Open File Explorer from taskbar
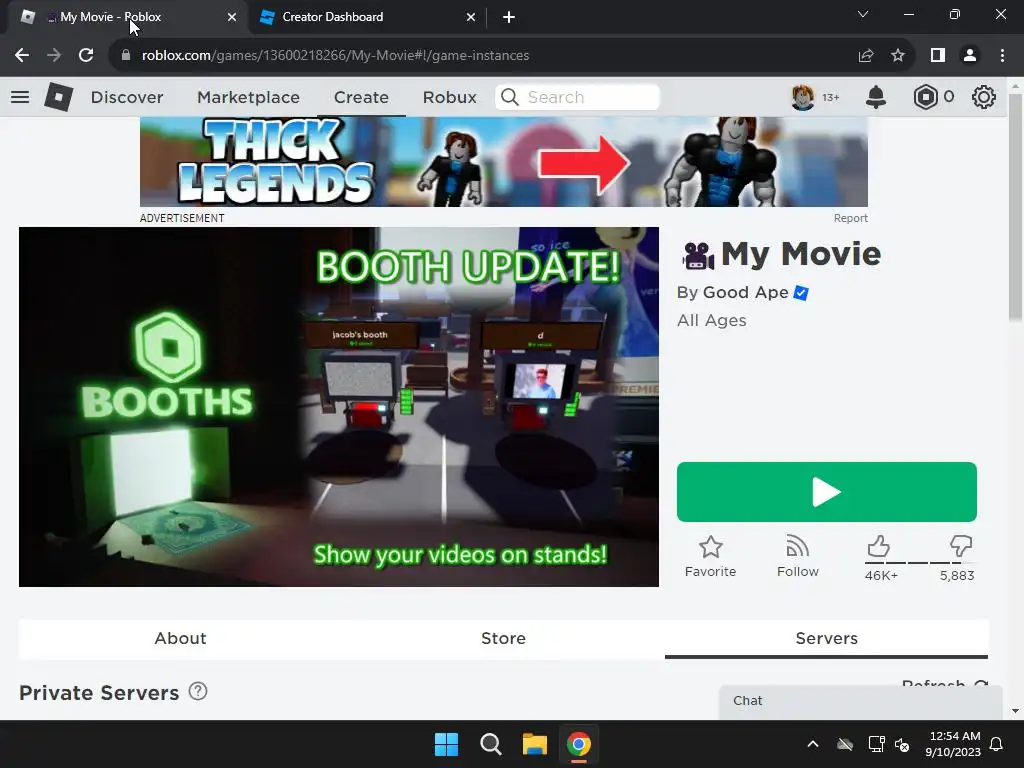The image size is (1024, 768). pos(534,744)
